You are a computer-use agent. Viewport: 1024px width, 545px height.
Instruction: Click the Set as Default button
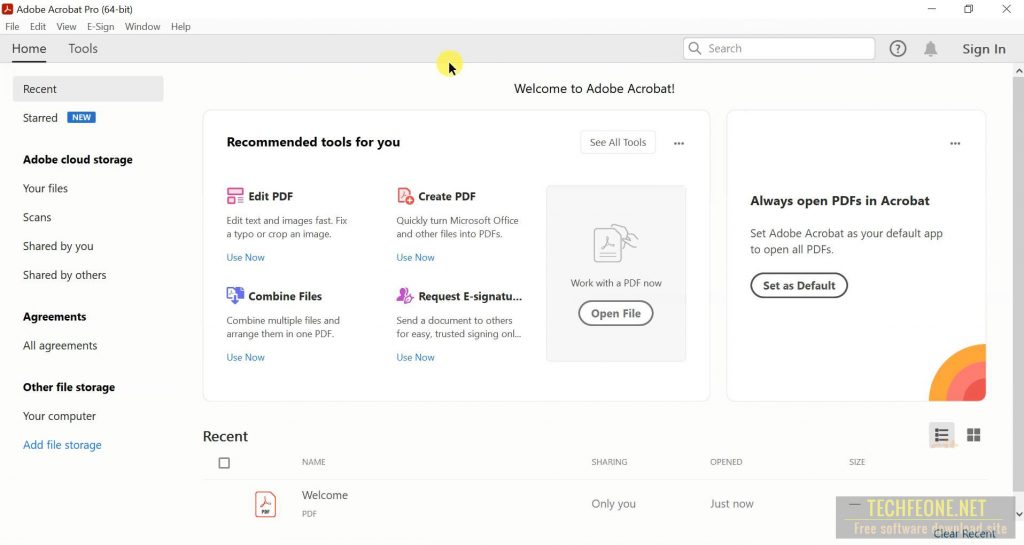[x=799, y=285]
